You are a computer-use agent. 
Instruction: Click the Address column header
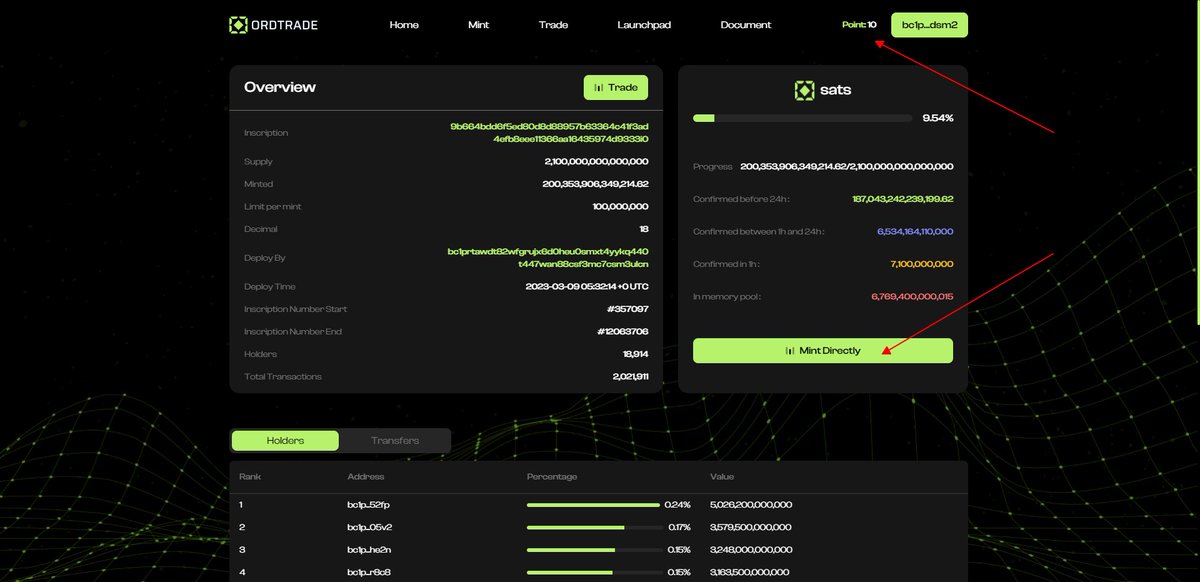pos(365,477)
